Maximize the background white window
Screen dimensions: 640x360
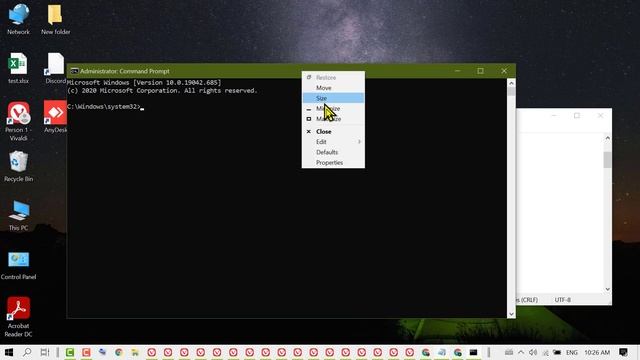coord(577,116)
